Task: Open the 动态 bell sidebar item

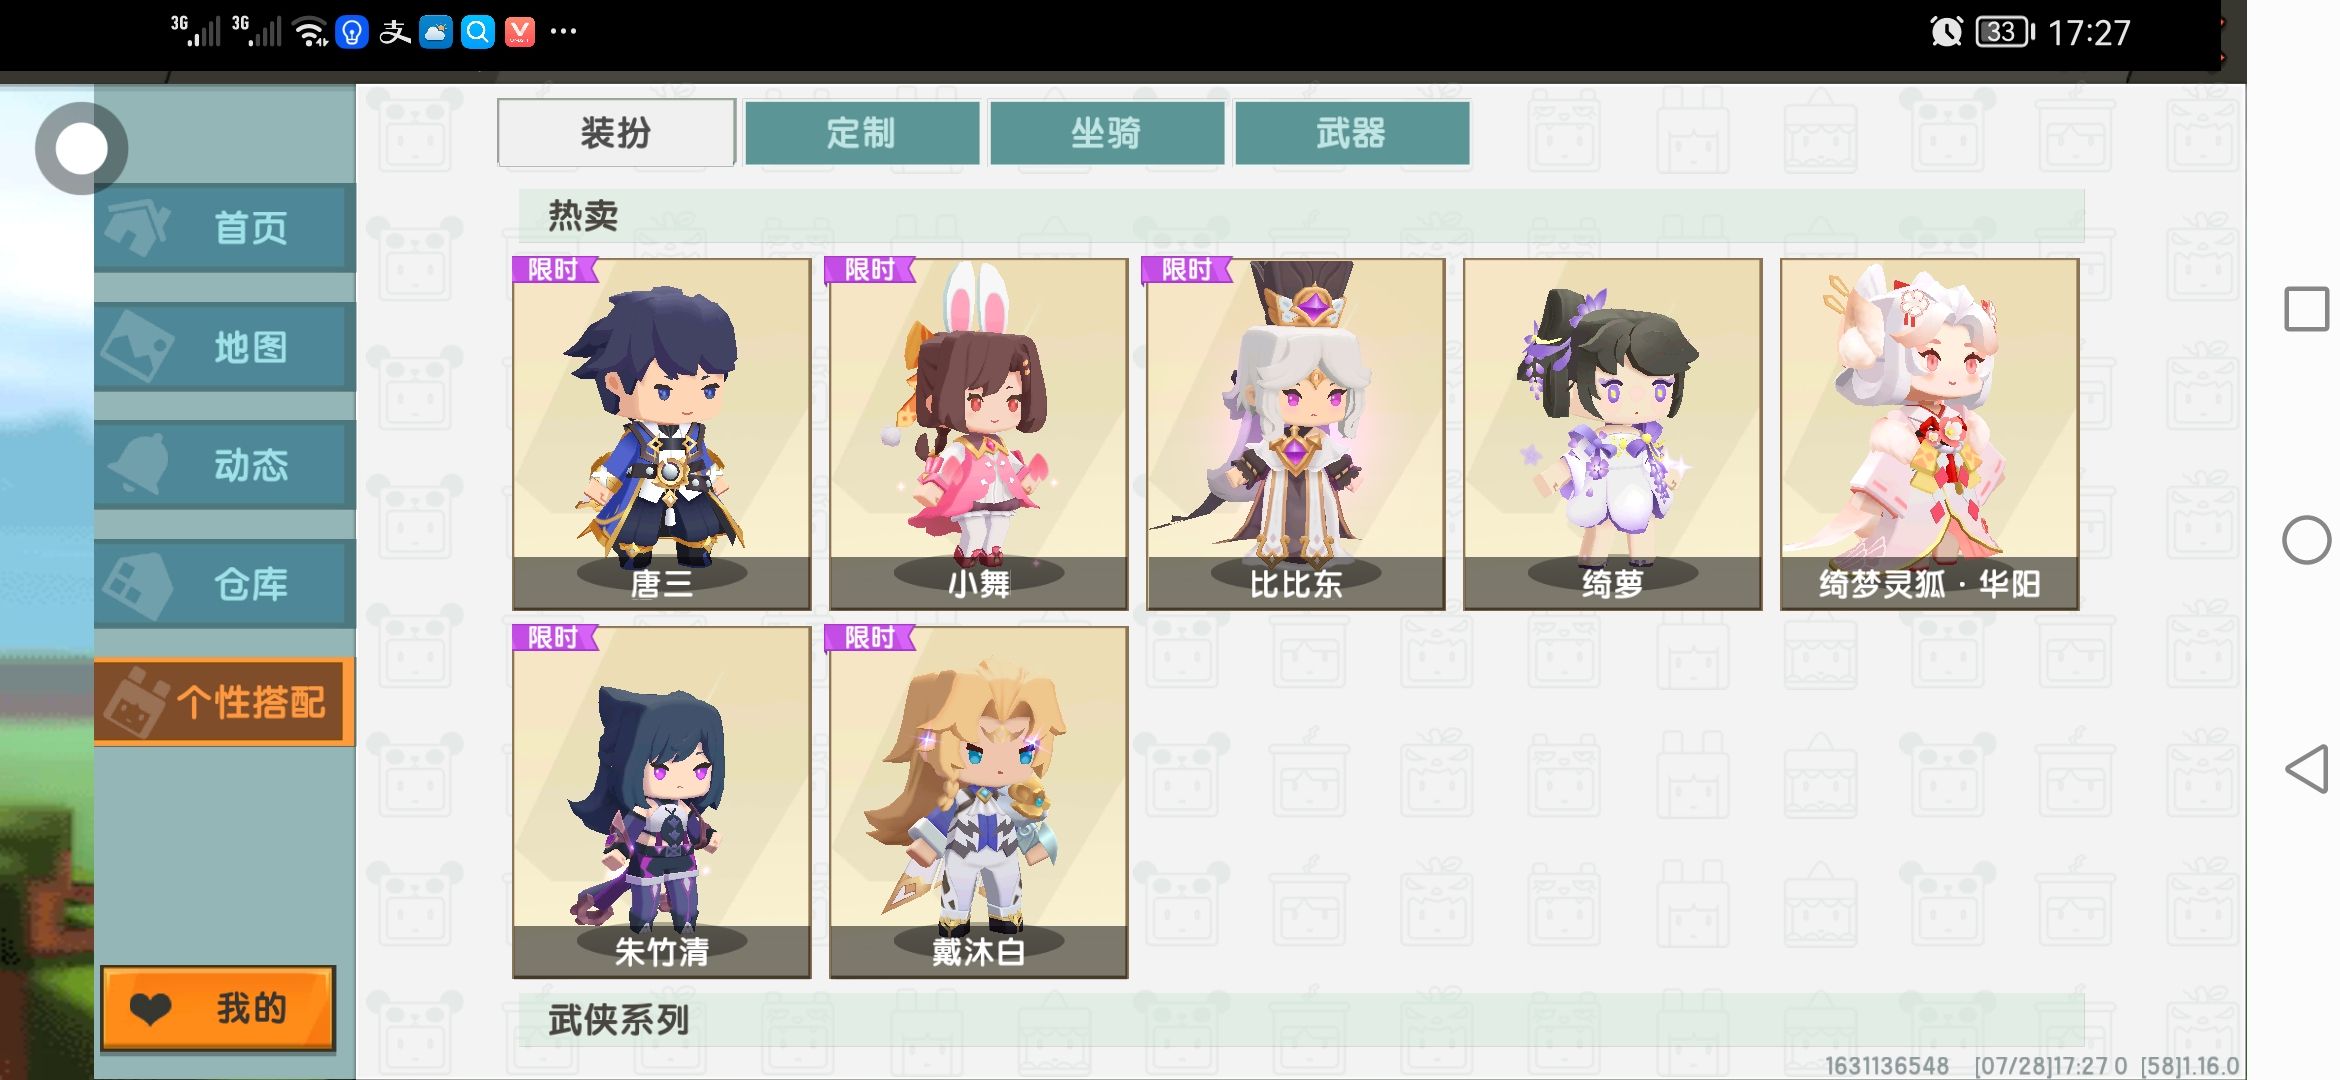Action: (225, 465)
